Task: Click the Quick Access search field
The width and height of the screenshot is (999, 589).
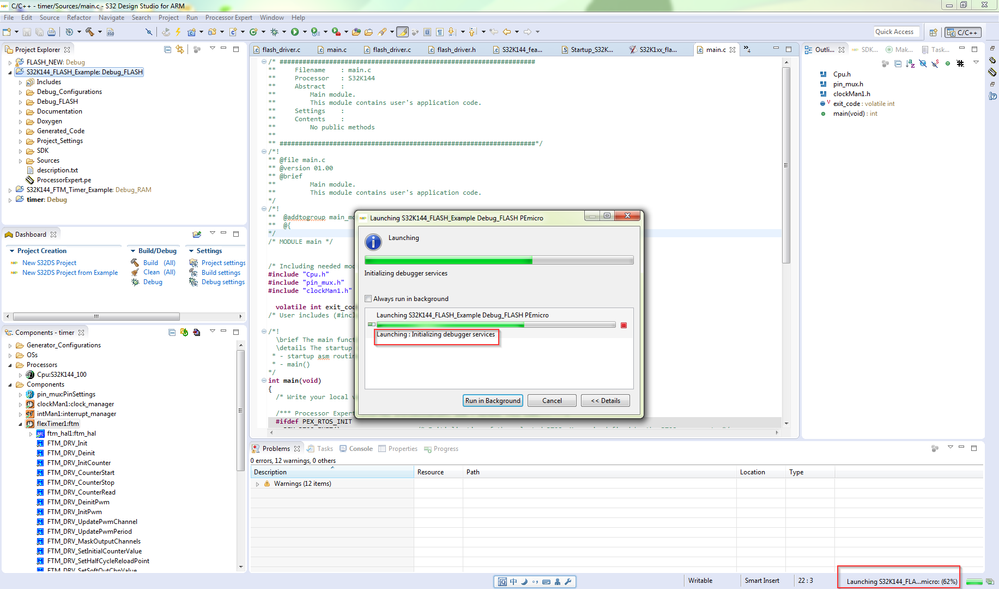Action: 895,32
